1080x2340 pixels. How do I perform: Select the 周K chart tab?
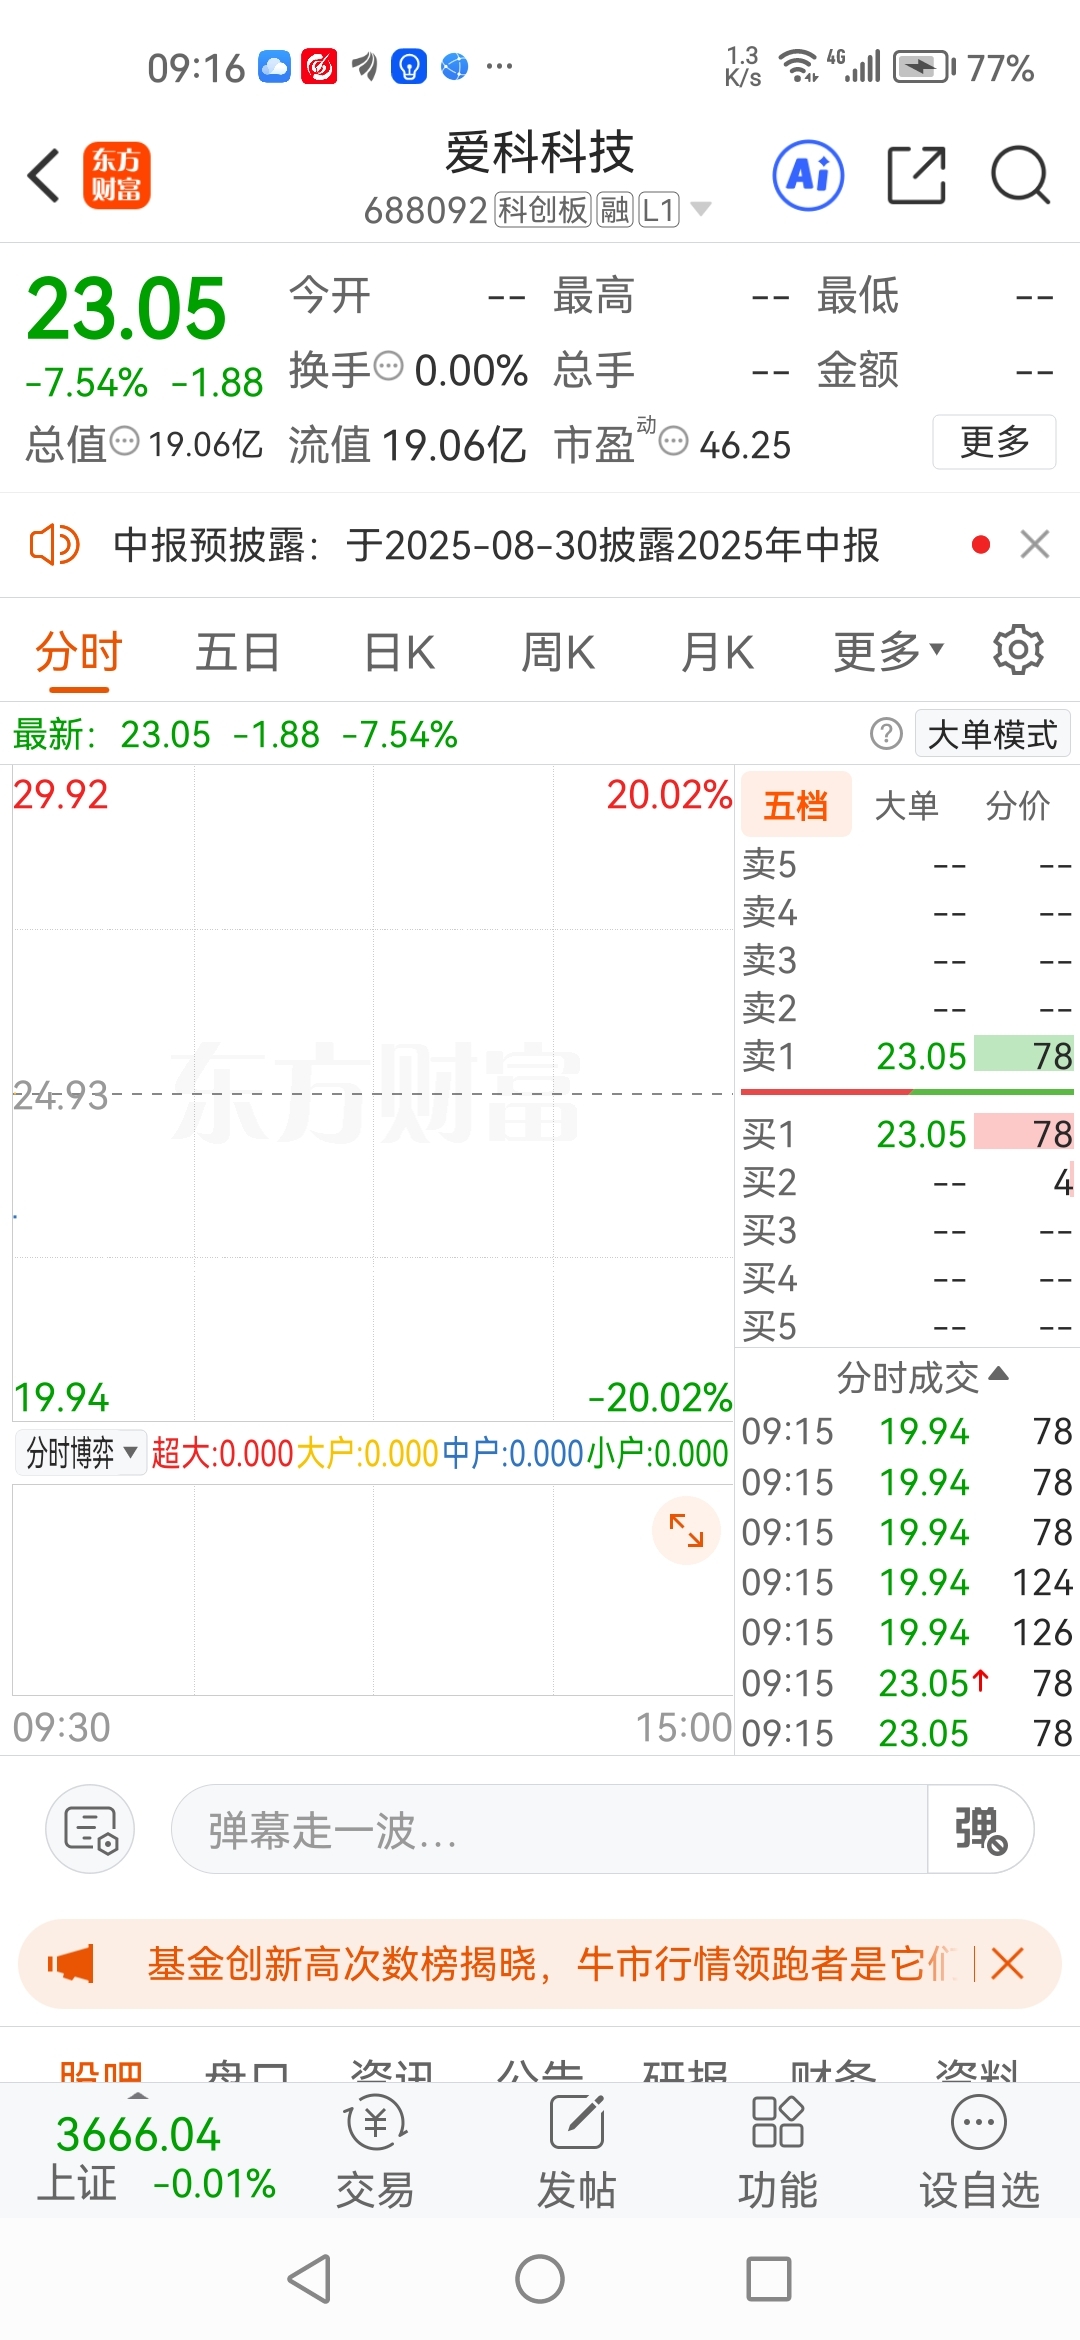558,652
